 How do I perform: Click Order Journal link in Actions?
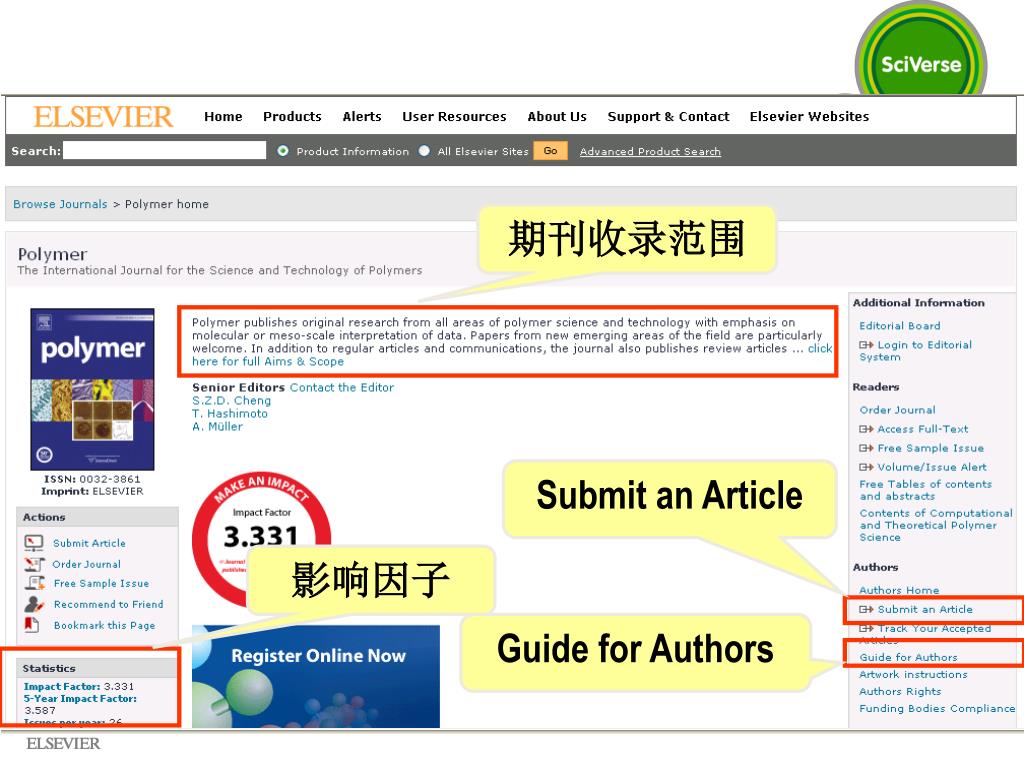coord(86,564)
